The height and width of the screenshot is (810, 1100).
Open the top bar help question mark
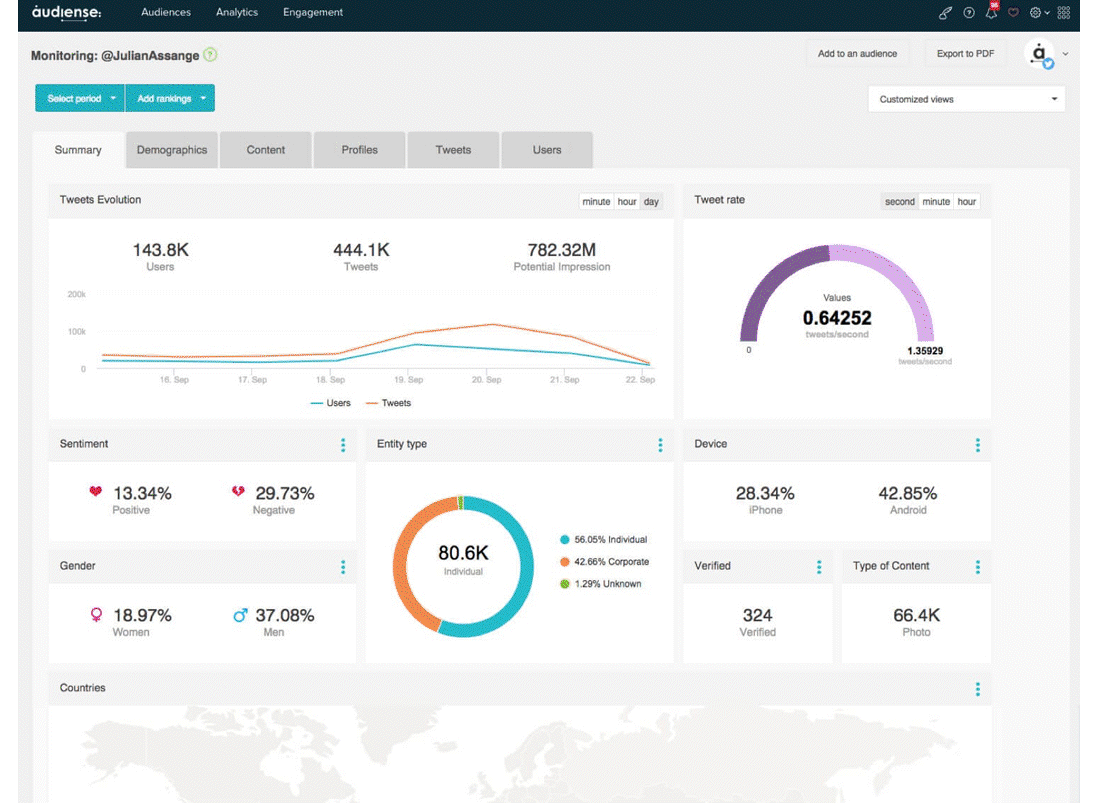pyautogui.click(x=969, y=13)
